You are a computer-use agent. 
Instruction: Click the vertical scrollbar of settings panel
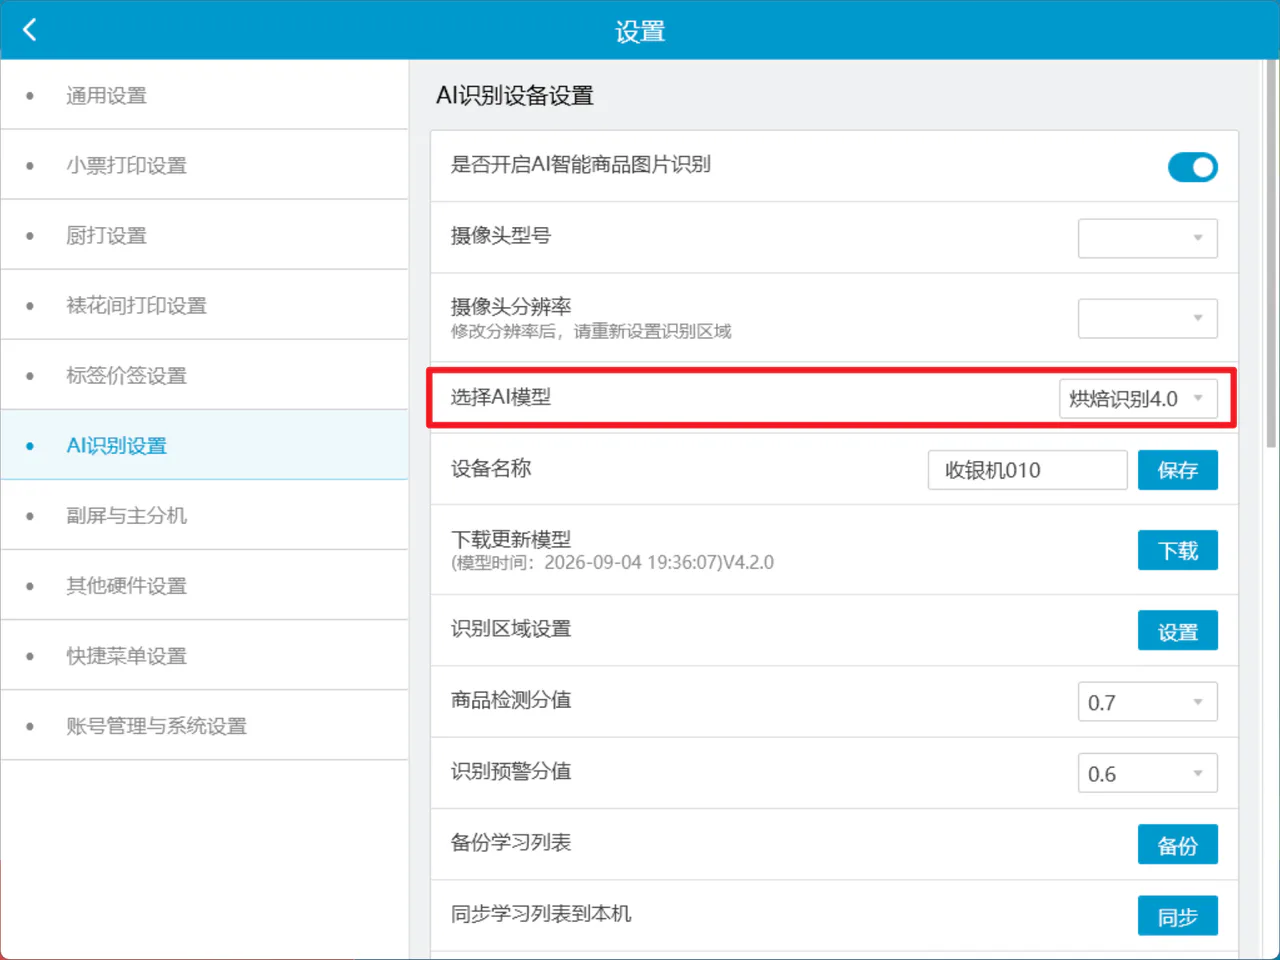coord(1271,254)
